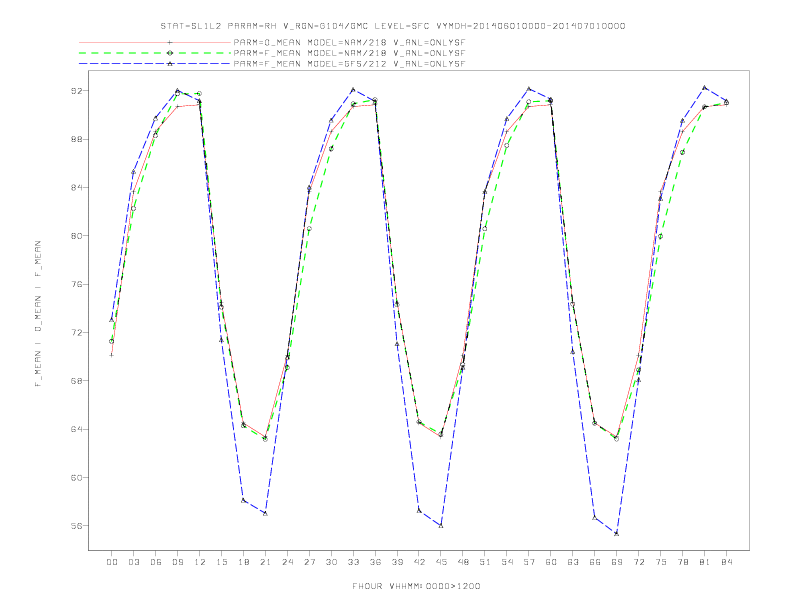Click y-axis tick label 72

(x=76, y=332)
